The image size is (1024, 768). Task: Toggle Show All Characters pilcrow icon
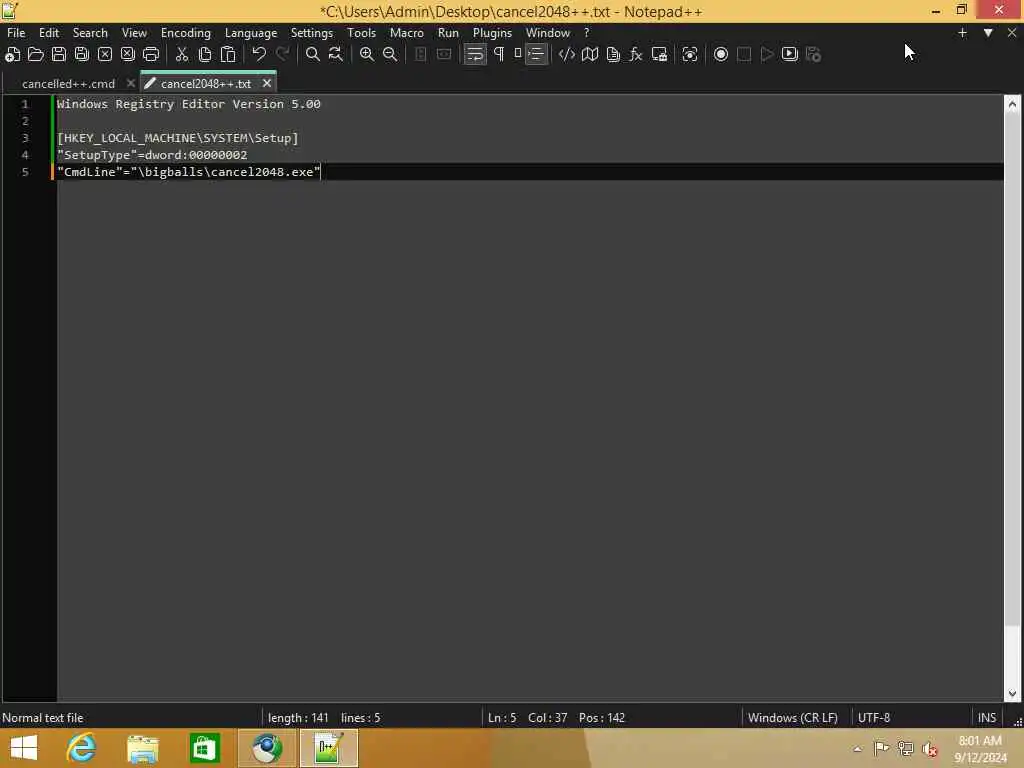pyautogui.click(x=499, y=55)
